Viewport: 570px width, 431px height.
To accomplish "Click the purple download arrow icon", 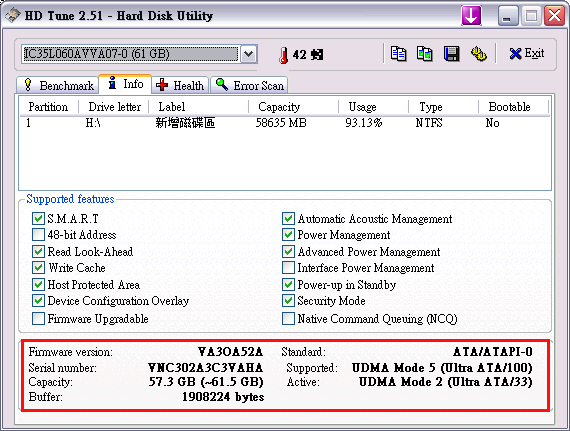I will (471, 16).
